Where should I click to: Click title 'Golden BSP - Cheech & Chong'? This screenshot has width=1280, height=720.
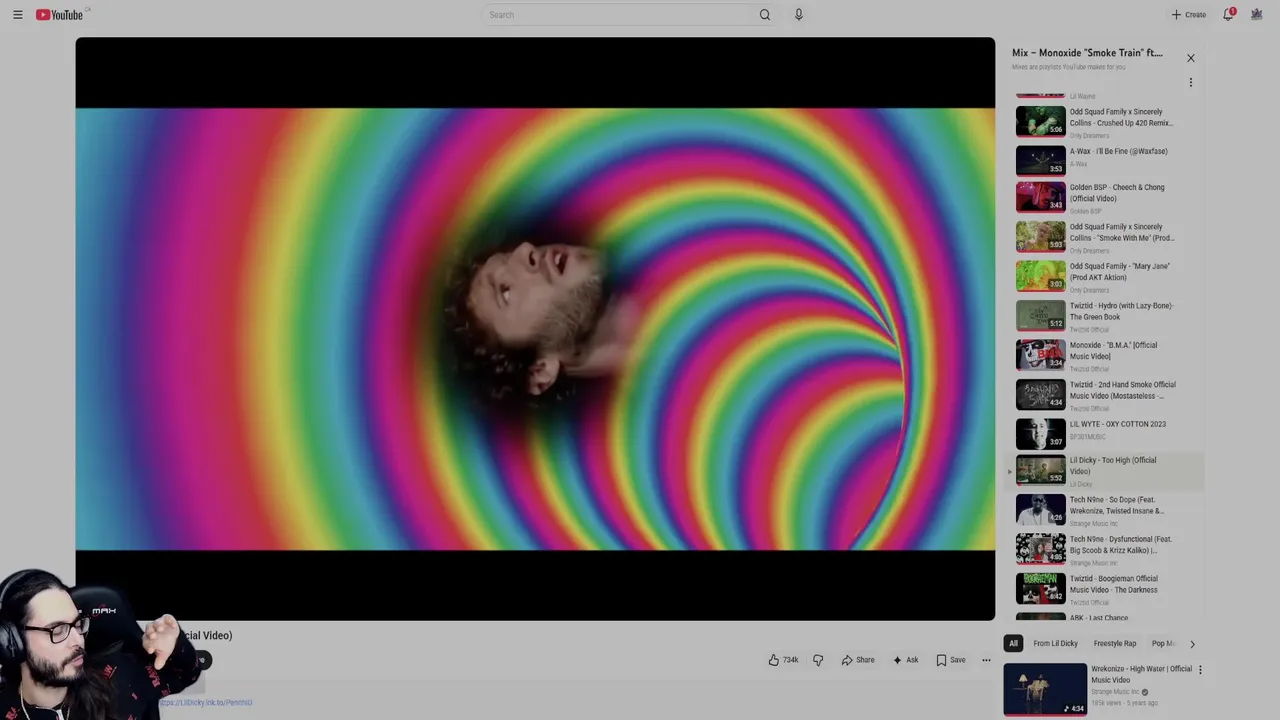click(1117, 192)
